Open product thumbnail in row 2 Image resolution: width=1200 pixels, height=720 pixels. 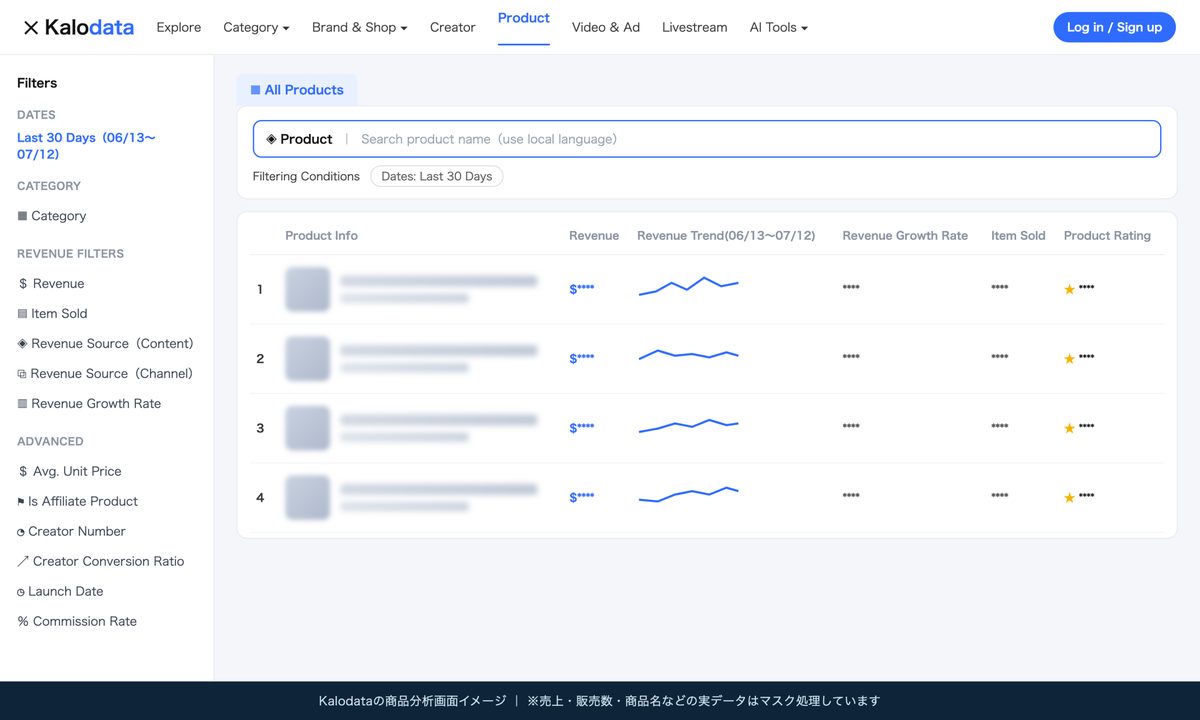308,359
